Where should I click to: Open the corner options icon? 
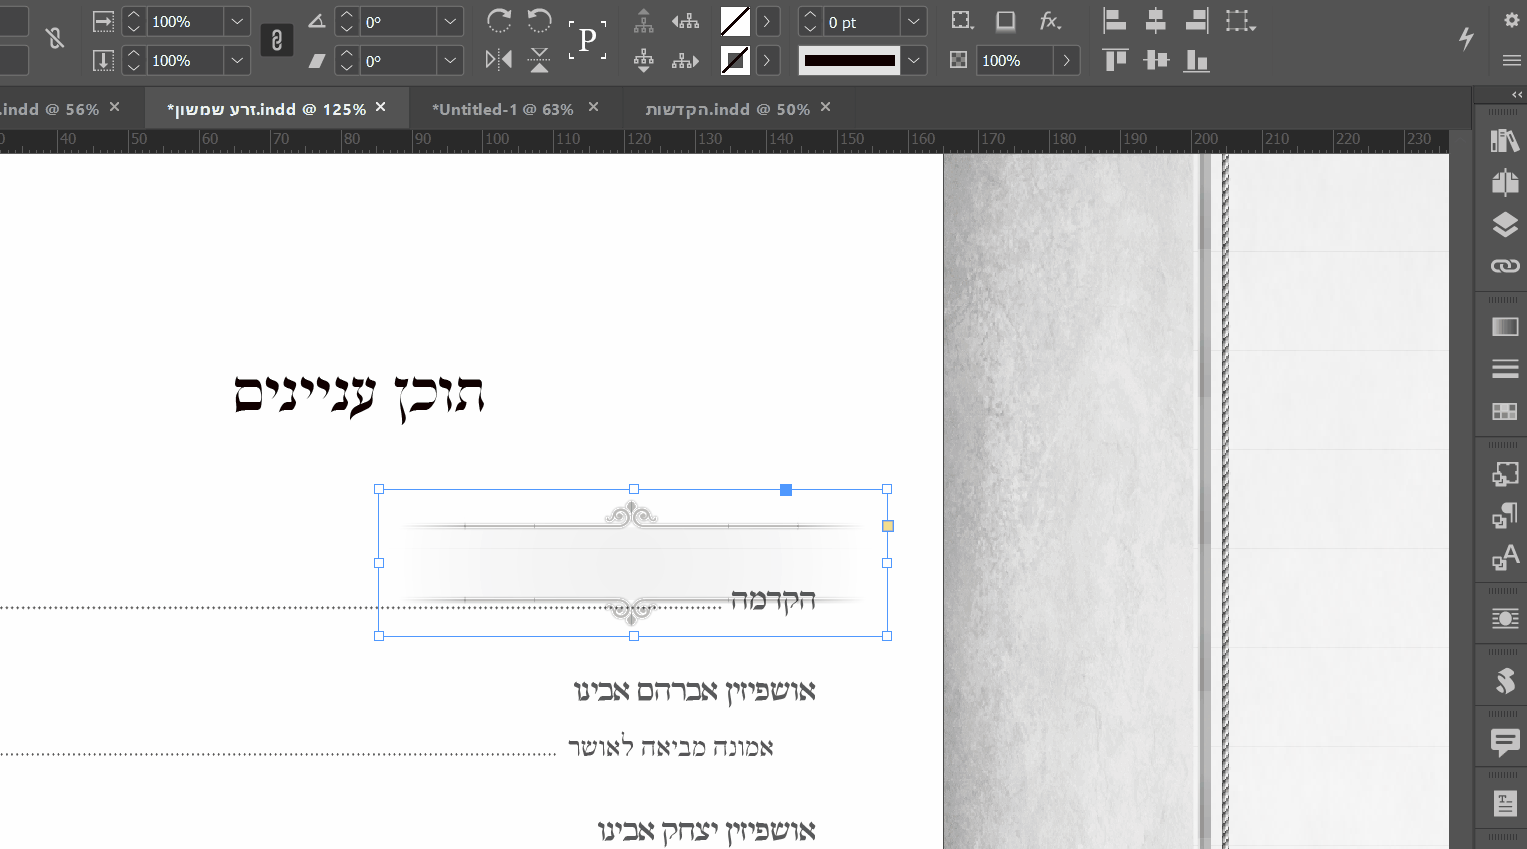(962, 21)
